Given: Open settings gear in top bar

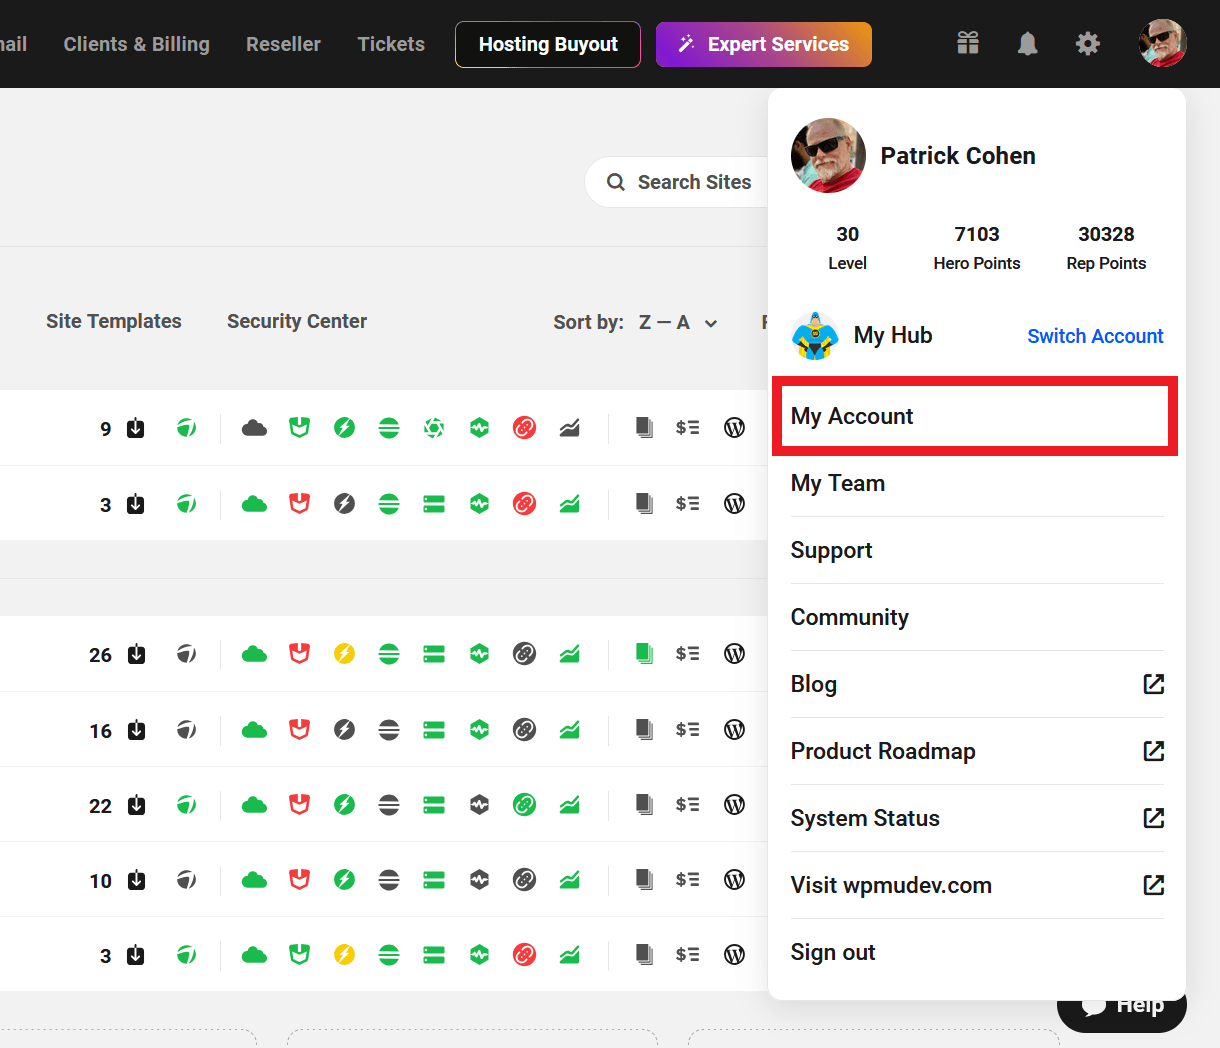Looking at the screenshot, I should 1087,43.
